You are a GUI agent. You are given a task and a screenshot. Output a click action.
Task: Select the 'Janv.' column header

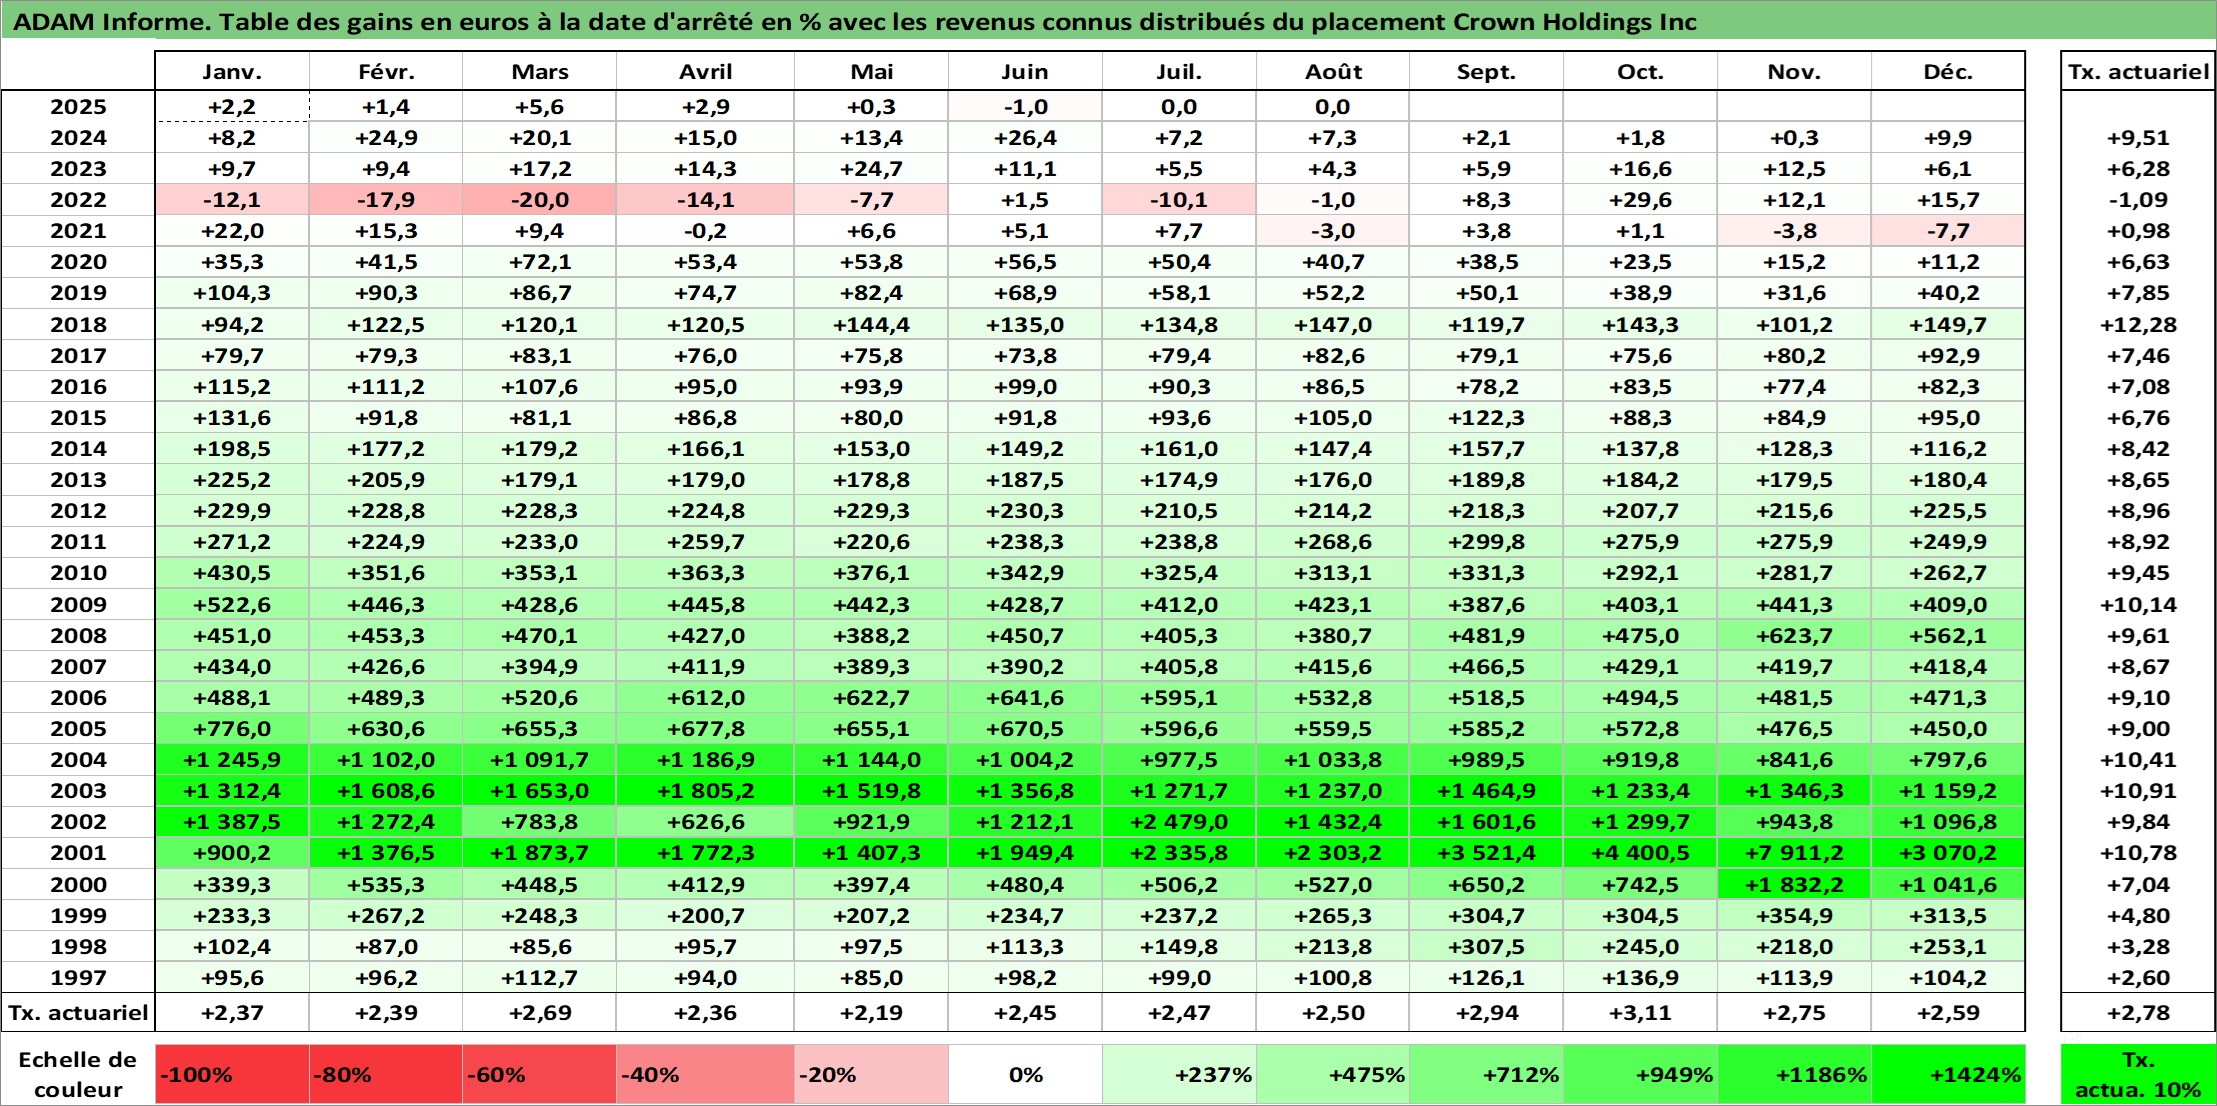(232, 72)
